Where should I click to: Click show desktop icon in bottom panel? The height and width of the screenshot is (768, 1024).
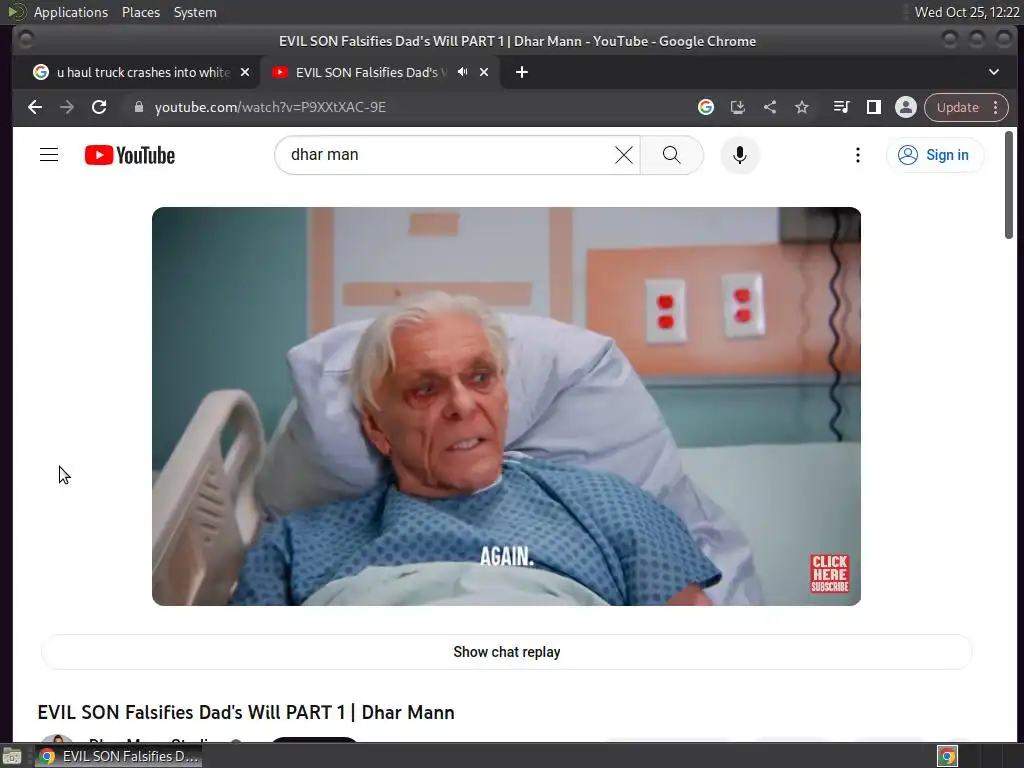tap(12, 756)
